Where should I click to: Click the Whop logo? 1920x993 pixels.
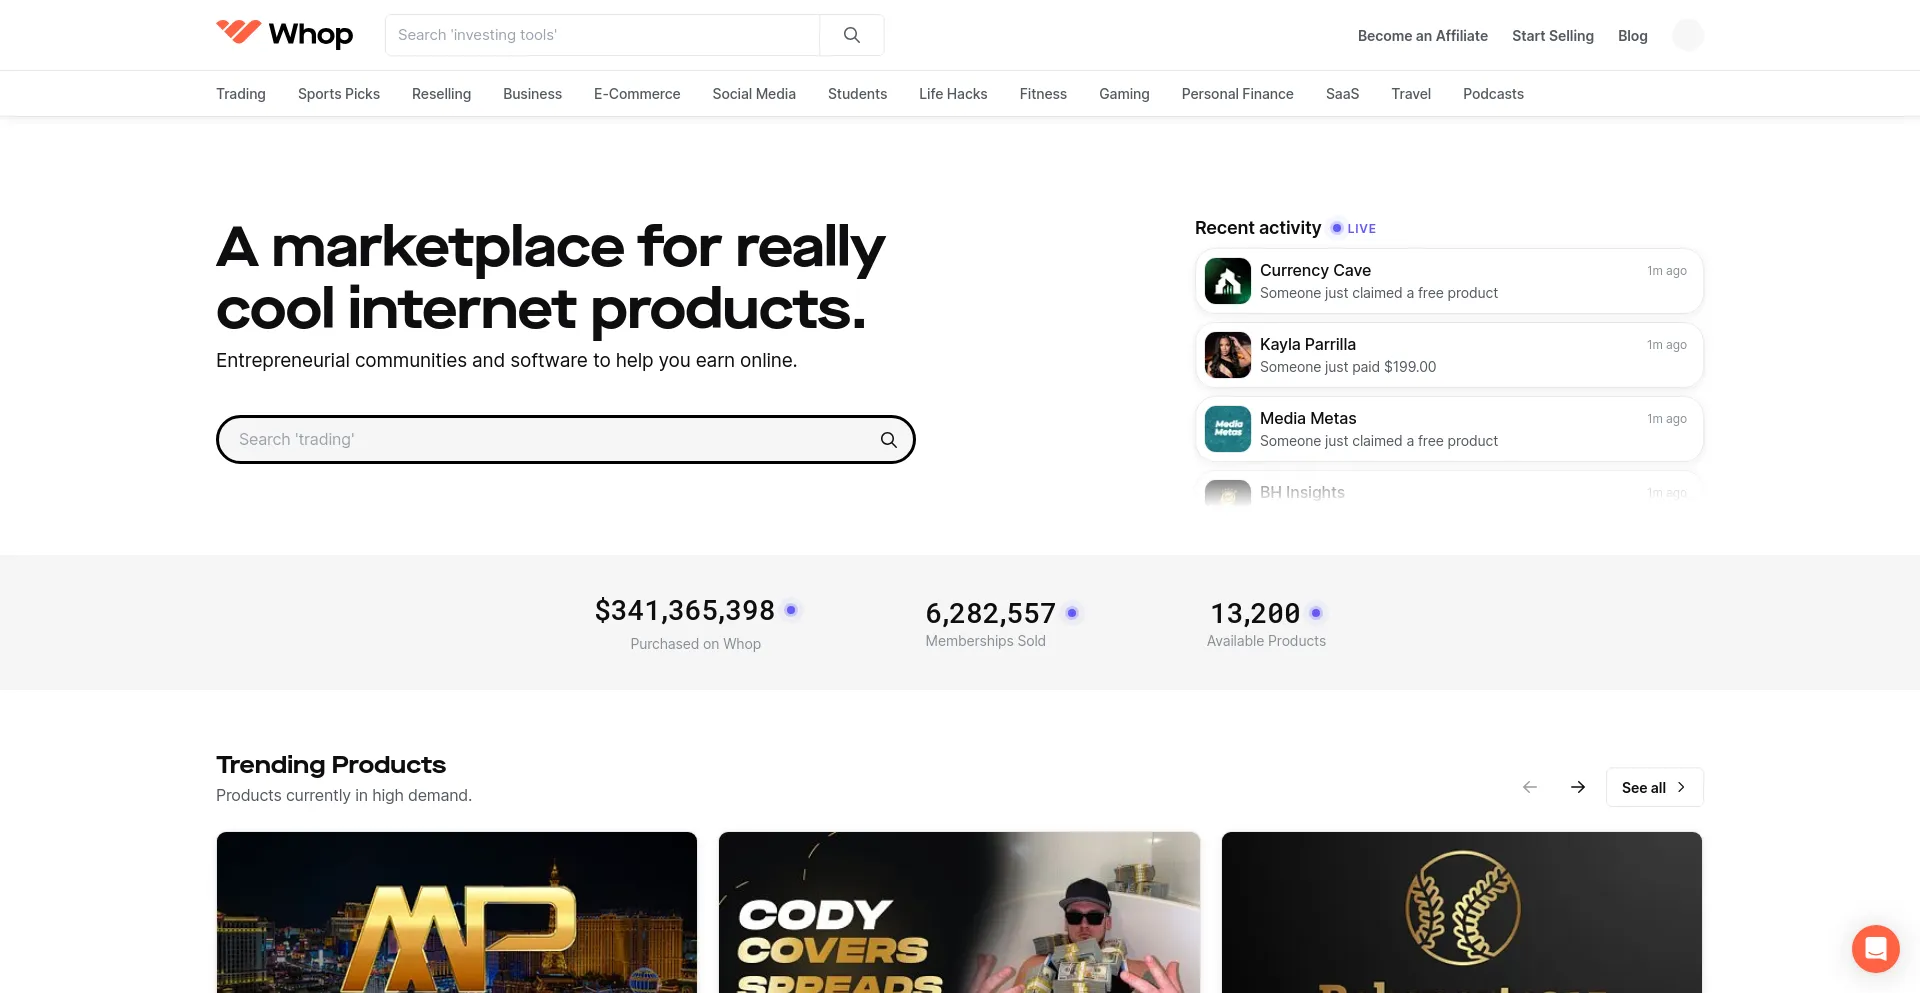[x=285, y=34]
